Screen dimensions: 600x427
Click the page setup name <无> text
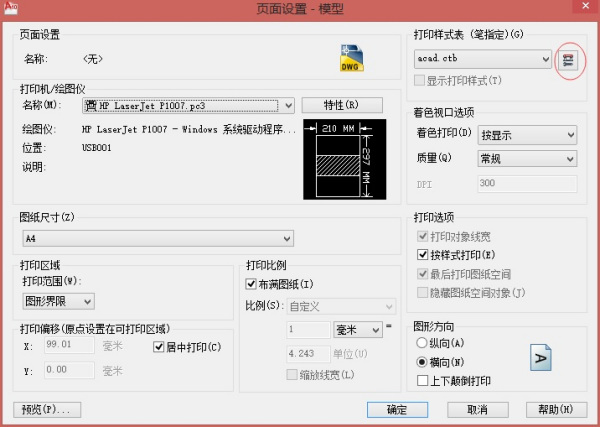[x=93, y=59]
